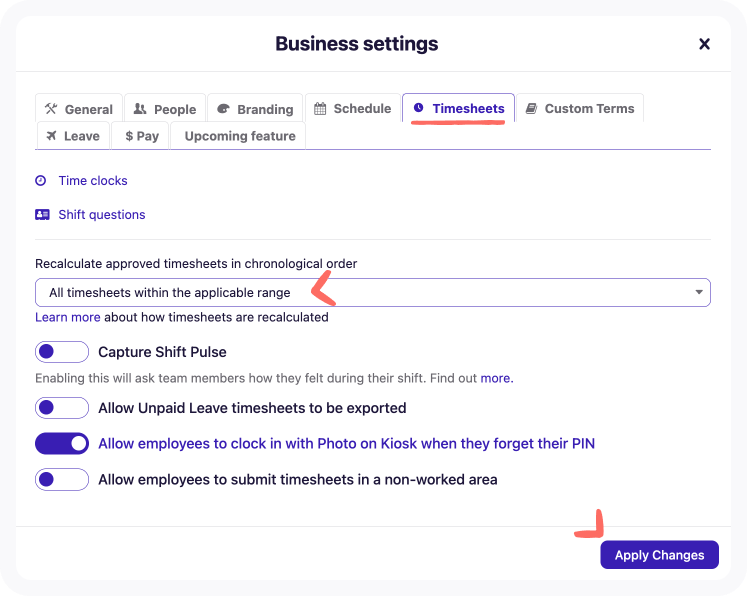Viewport: 747px width, 596px height.
Task: Click the airplane icon on Leave tab
Action: pos(51,136)
